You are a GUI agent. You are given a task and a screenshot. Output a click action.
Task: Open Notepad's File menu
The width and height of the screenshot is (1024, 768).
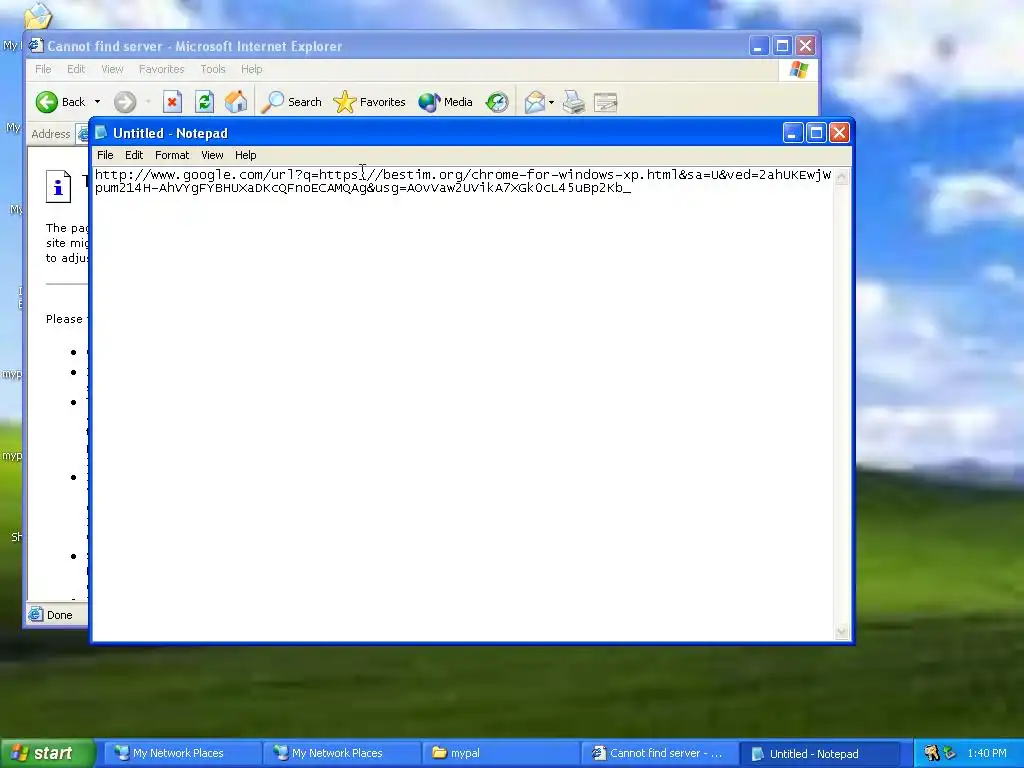click(x=104, y=155)
